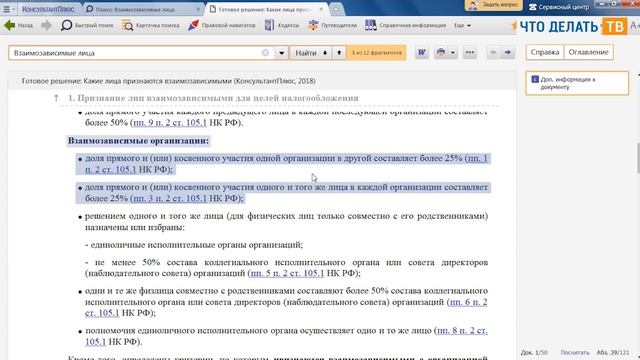This screenshot has height=360, width=640.
Task: Click the Посчитать status bar link
Action: pyautogui.click(x=575, y=353)
